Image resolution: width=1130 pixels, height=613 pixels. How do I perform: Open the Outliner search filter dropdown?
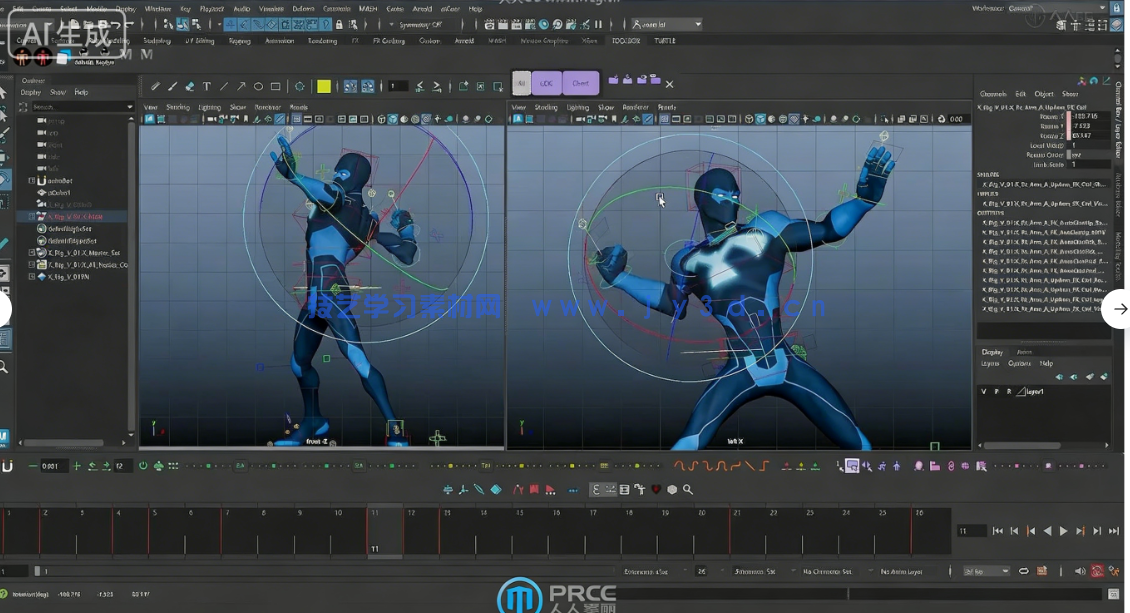pos(129,107)
